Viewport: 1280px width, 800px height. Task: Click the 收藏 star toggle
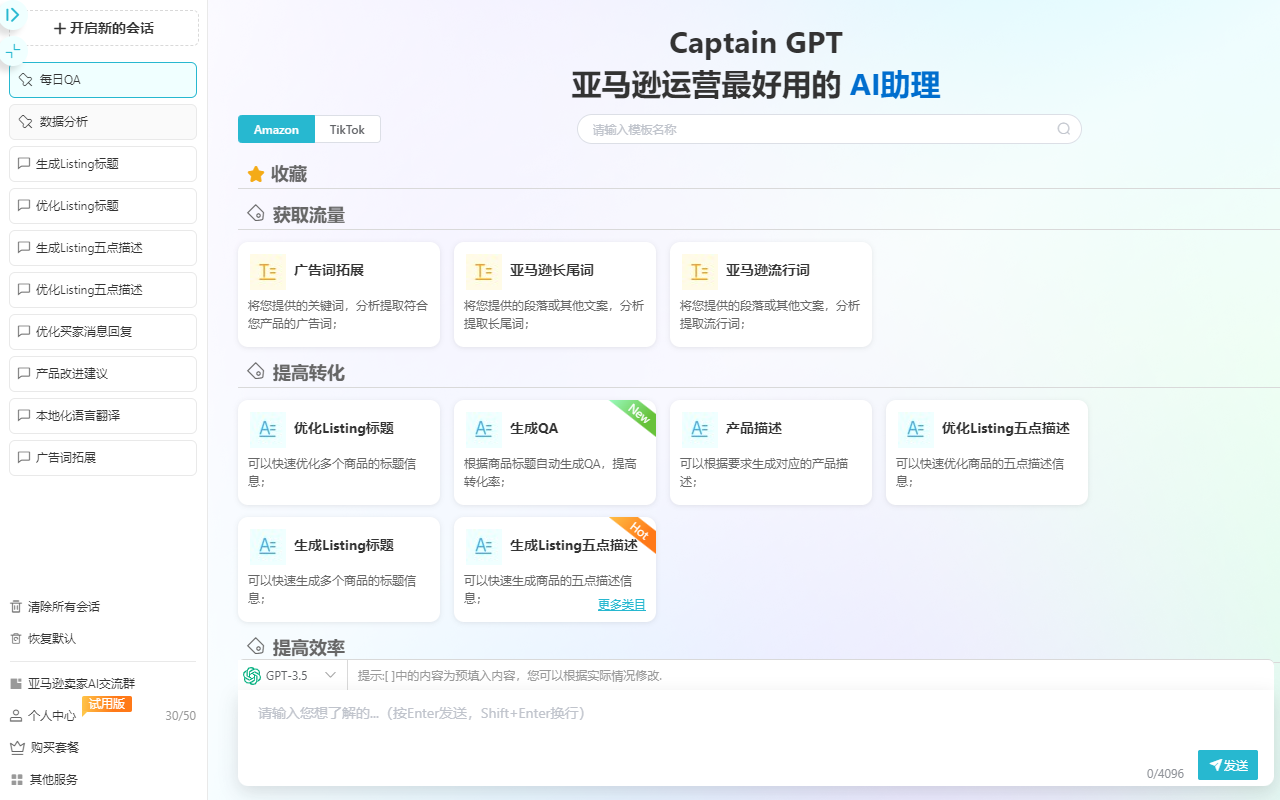[256, 173]
